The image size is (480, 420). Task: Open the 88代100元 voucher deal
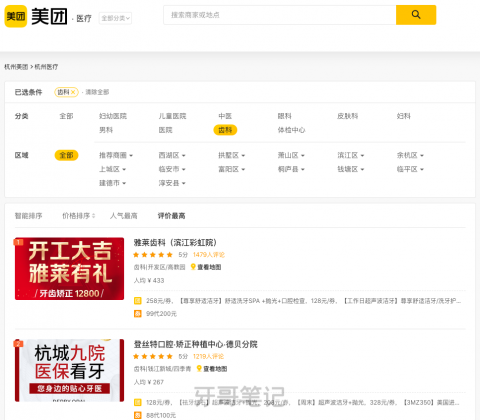[161, 415]
